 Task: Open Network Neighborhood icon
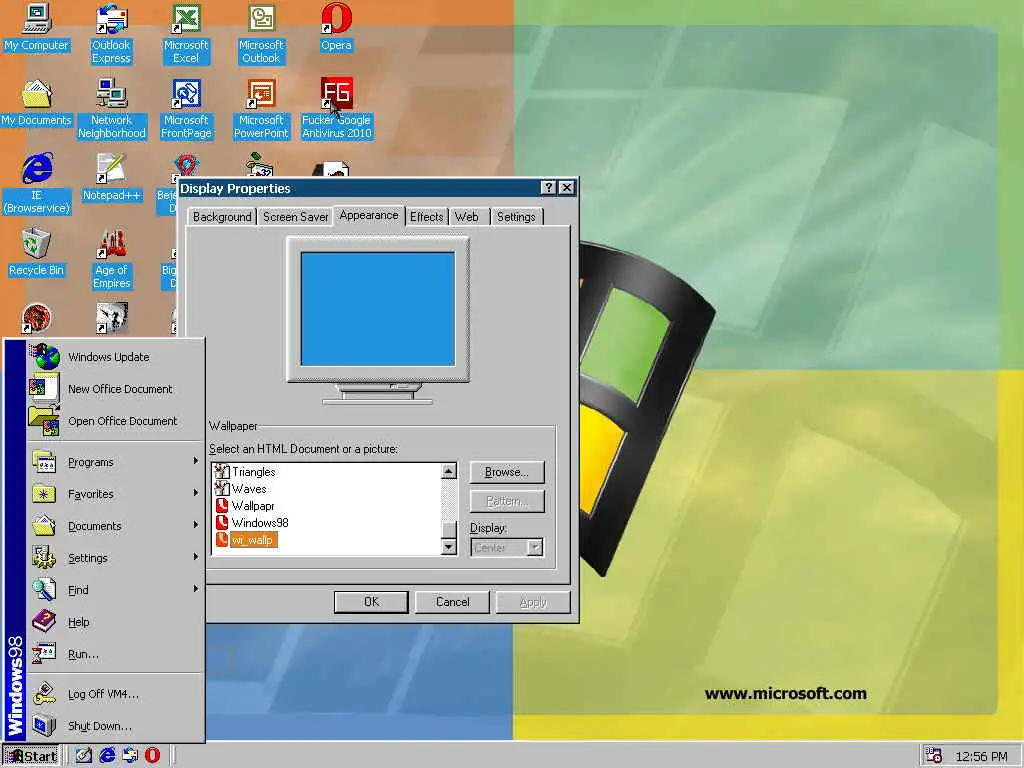112,109
